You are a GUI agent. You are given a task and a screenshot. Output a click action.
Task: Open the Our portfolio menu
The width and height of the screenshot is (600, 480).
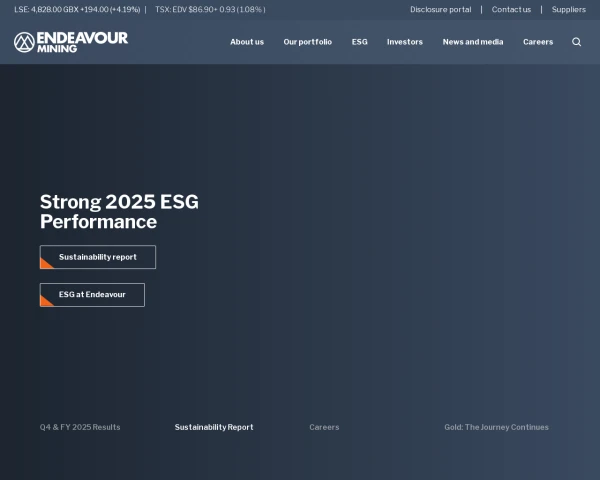pyautogui.click(x=308, y=42)
